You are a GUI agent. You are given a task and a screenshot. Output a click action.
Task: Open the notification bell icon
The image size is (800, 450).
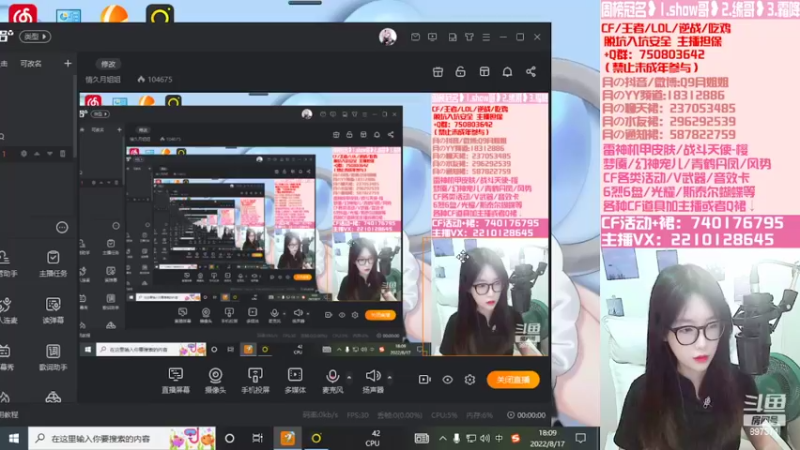pos(507,72)
